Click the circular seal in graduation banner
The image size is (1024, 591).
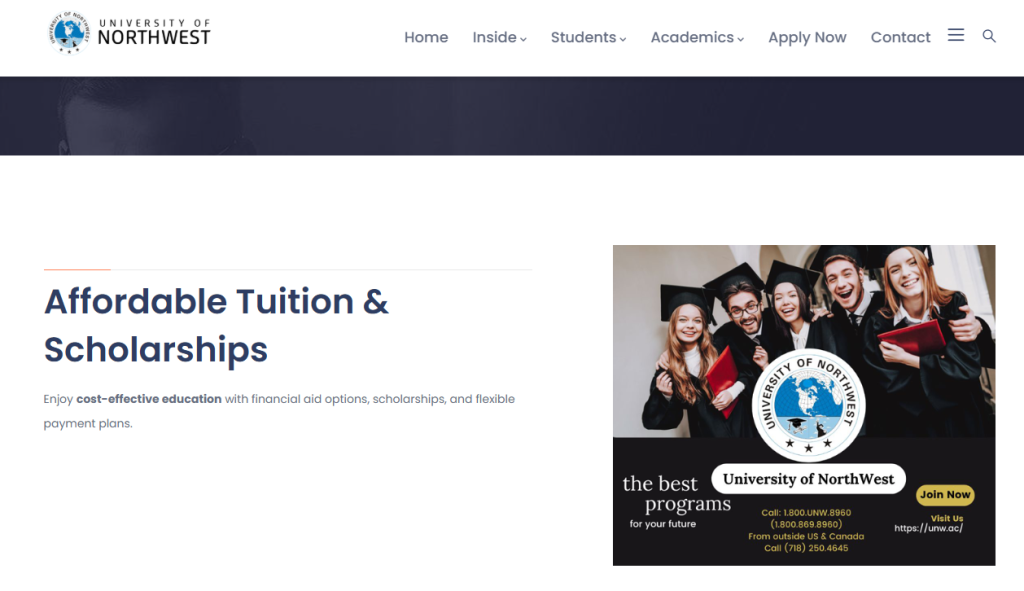808,405
